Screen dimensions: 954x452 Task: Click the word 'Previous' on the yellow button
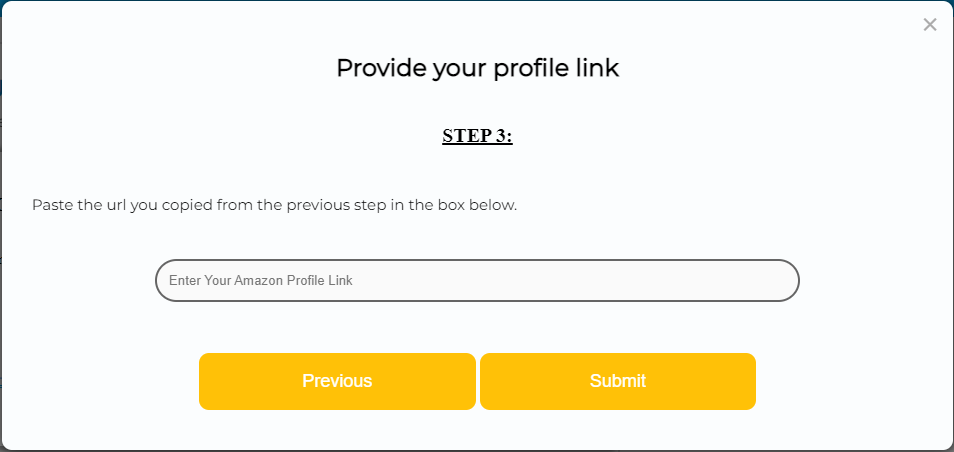pos(337,381)
